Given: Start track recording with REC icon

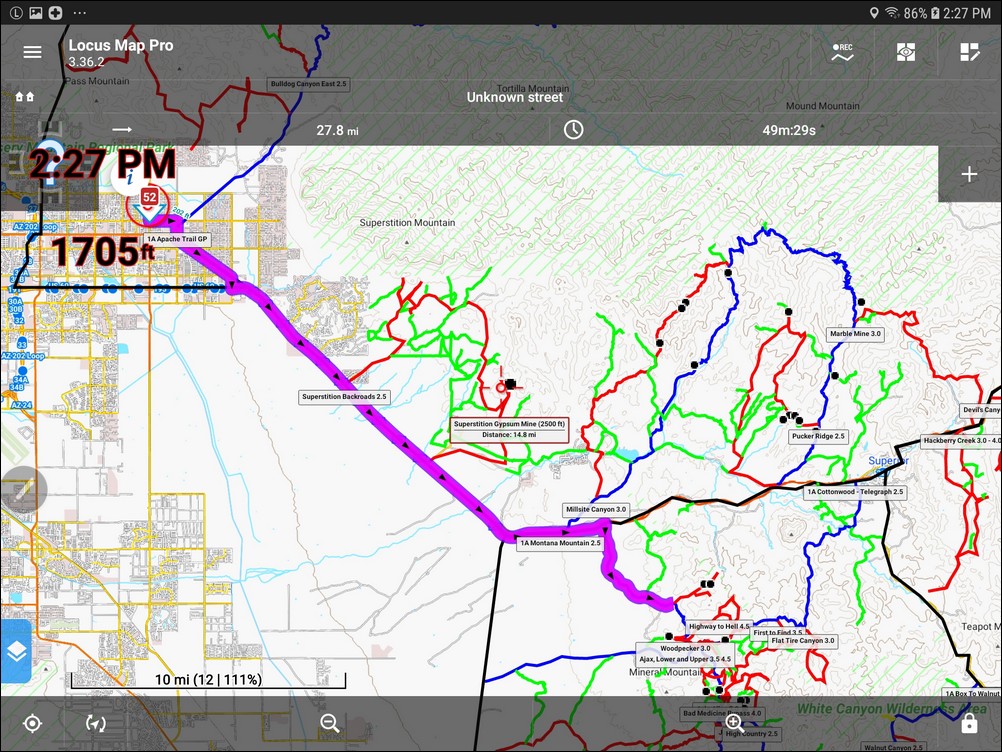Looking at the screenshot, I should coord(843,52).
